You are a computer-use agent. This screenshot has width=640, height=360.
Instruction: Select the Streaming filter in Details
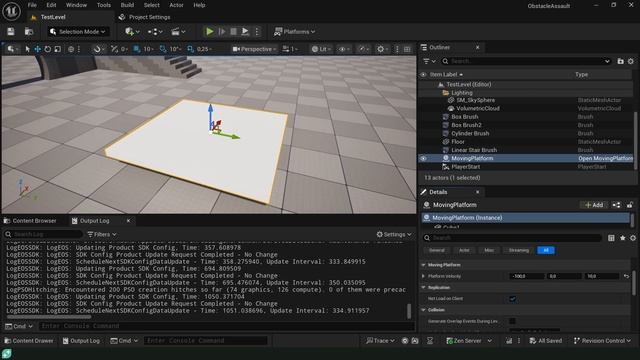point(518,250)
